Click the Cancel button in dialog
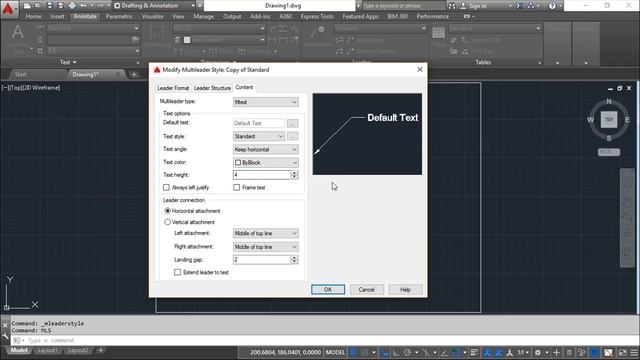This screenshot has width=640, height=360. click(x=367, y=289)
